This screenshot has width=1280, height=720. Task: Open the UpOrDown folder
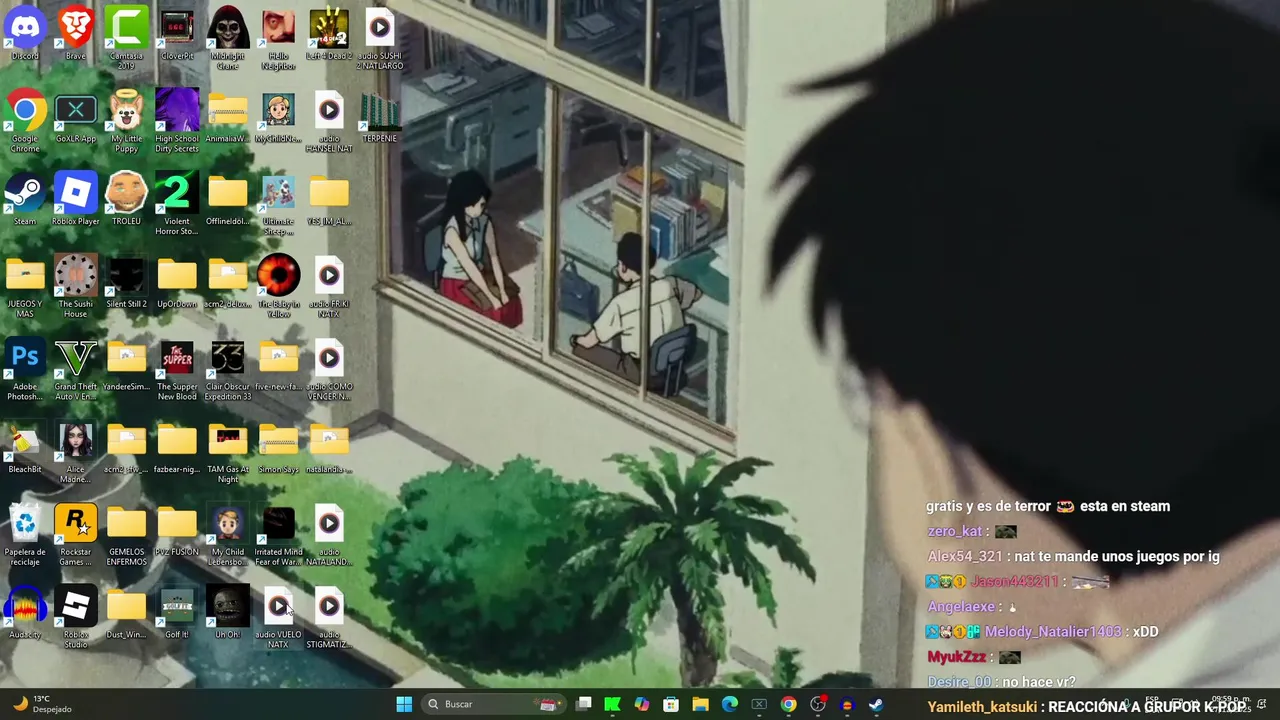177,283
